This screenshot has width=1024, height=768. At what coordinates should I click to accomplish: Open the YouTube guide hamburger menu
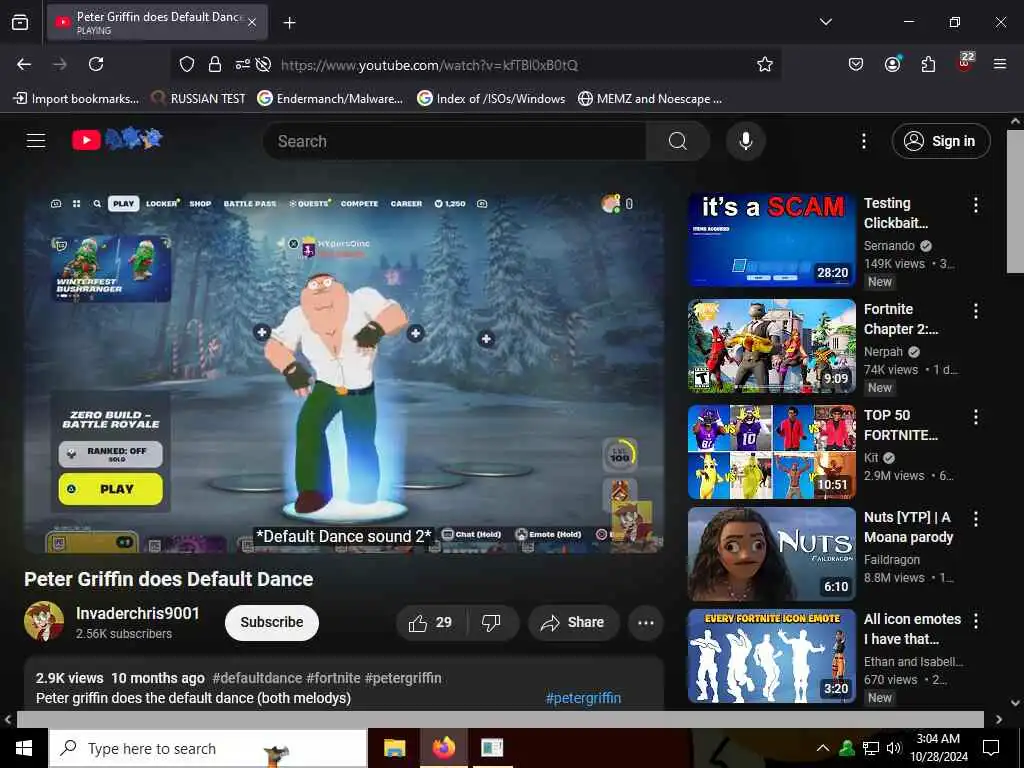click(36, 140)
